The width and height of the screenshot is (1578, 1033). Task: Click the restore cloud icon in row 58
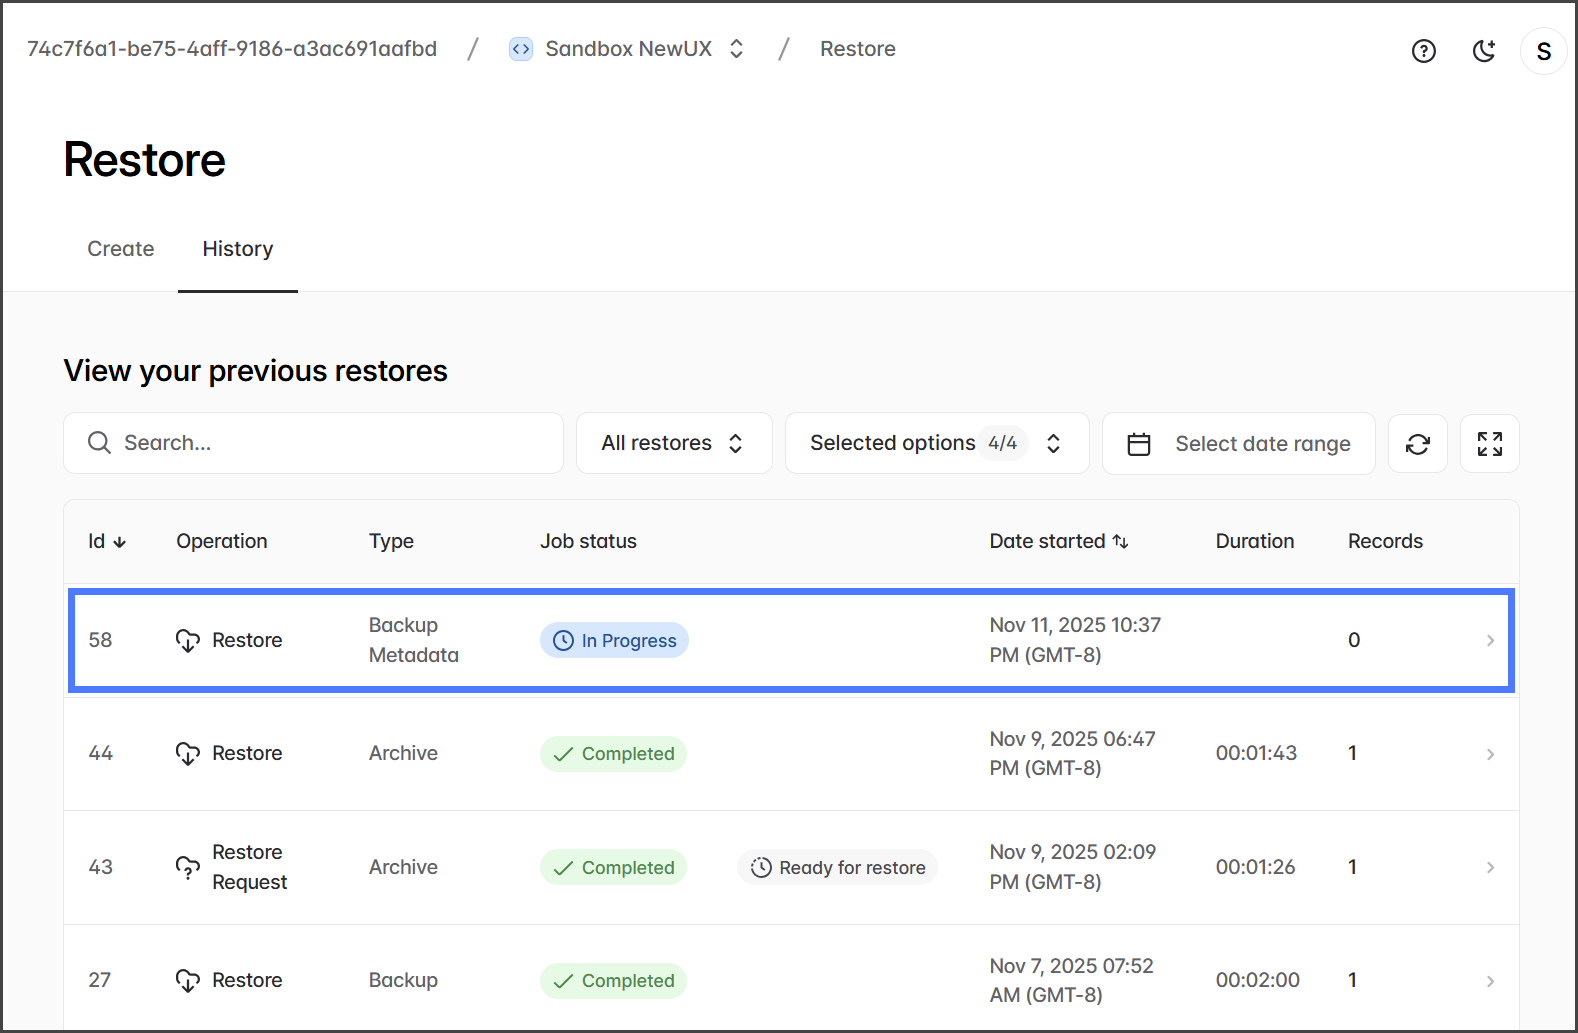tap(187, 640)
